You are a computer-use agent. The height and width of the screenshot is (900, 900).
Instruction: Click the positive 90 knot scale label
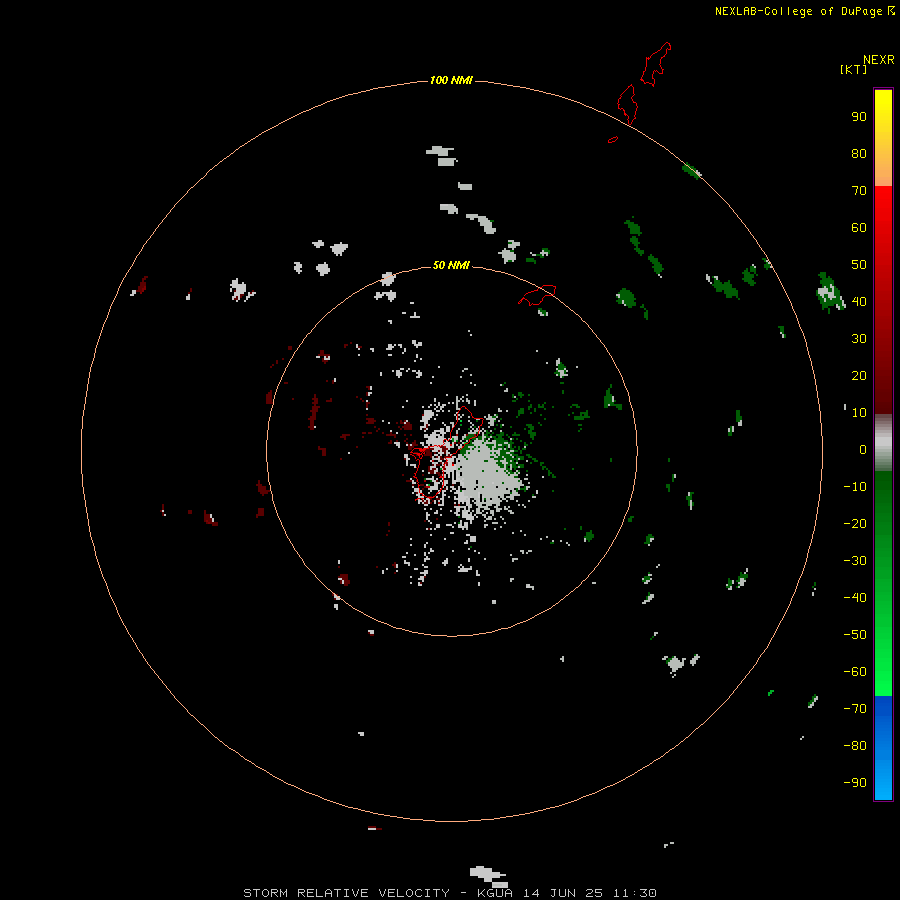tap(859, 117)
